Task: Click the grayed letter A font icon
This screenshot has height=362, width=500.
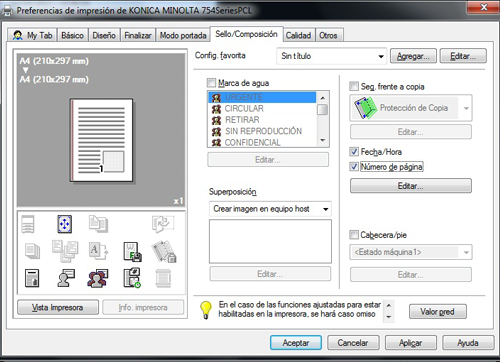Action: 98,251
